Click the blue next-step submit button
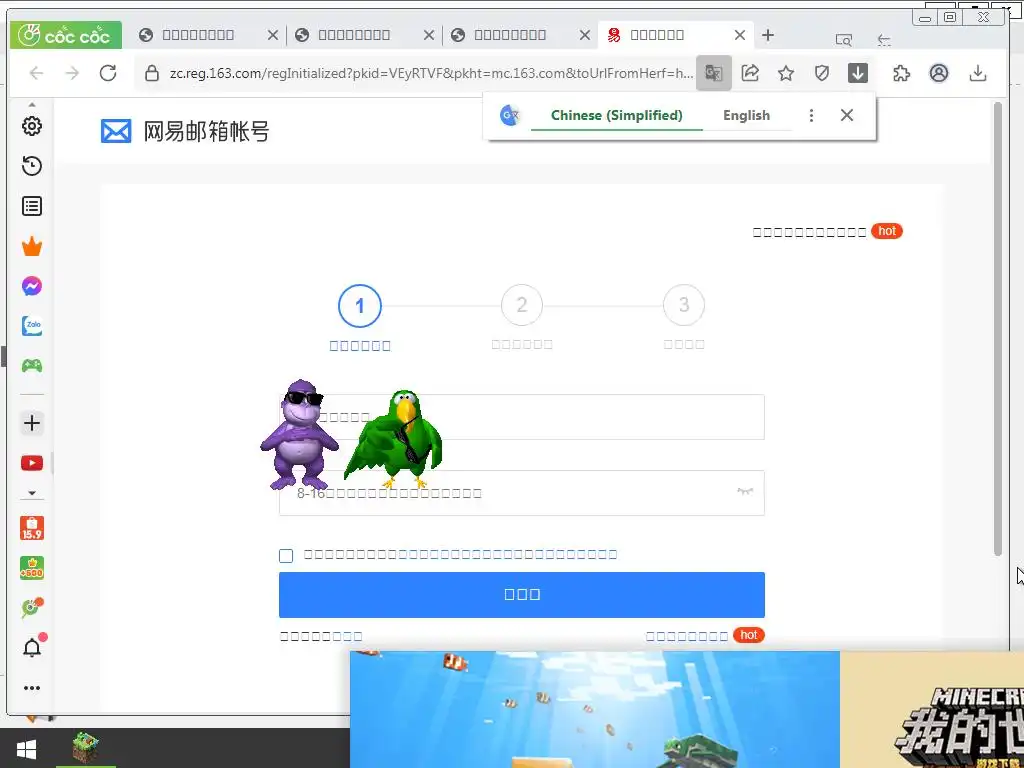 (x=522, y=595)
